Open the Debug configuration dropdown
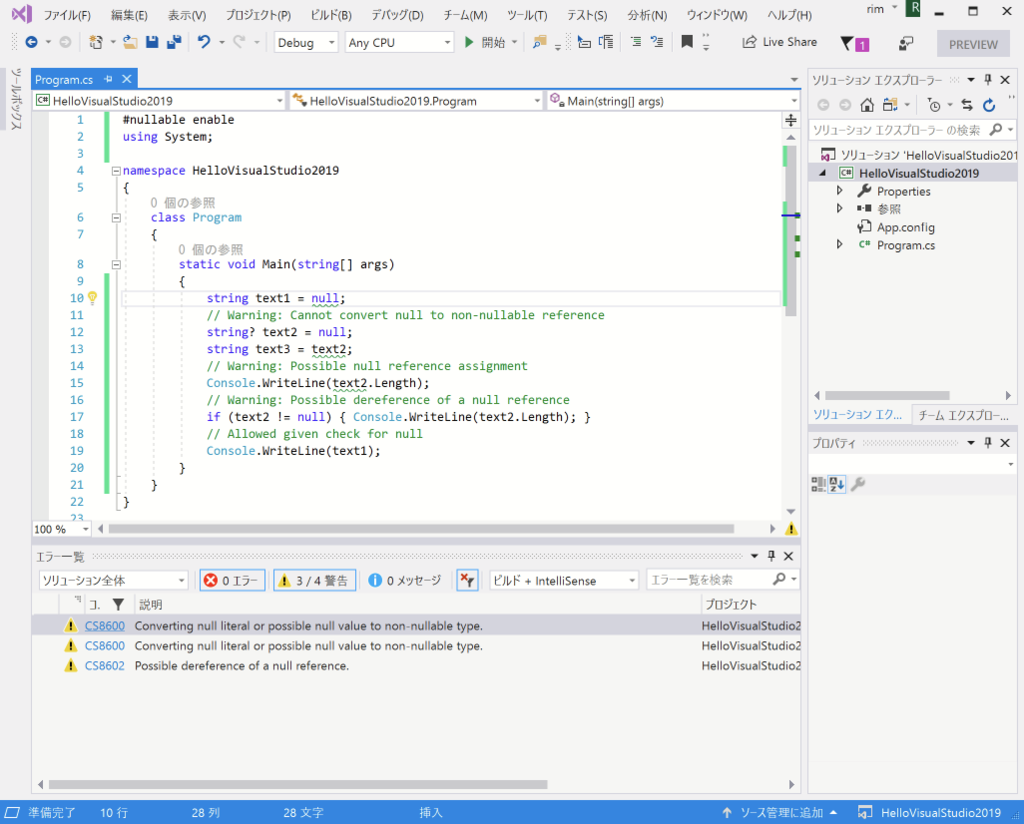The width and height of the screenshot is (1024, 824). click(306, 42)
